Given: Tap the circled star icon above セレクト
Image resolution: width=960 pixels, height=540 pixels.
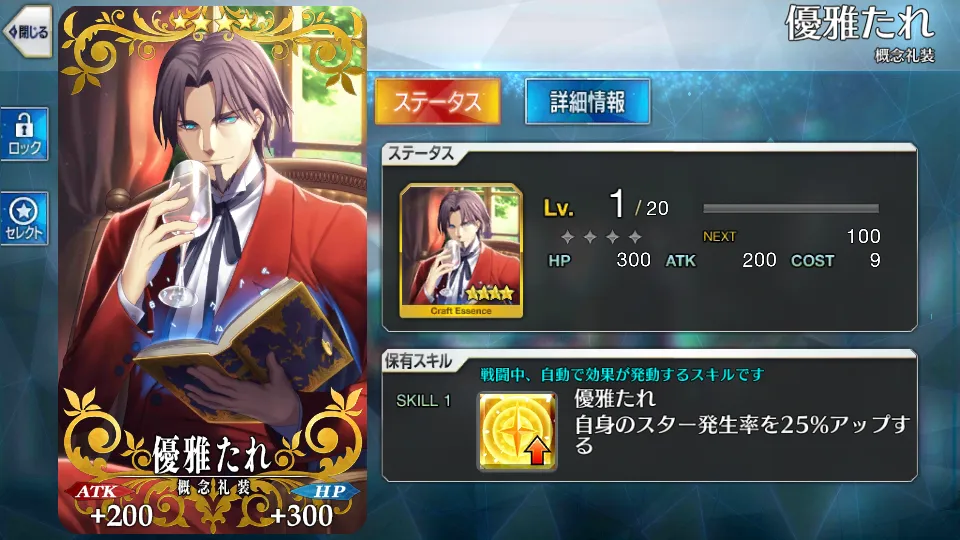Looking at the screenshot, I should click(x=24, y=211).
